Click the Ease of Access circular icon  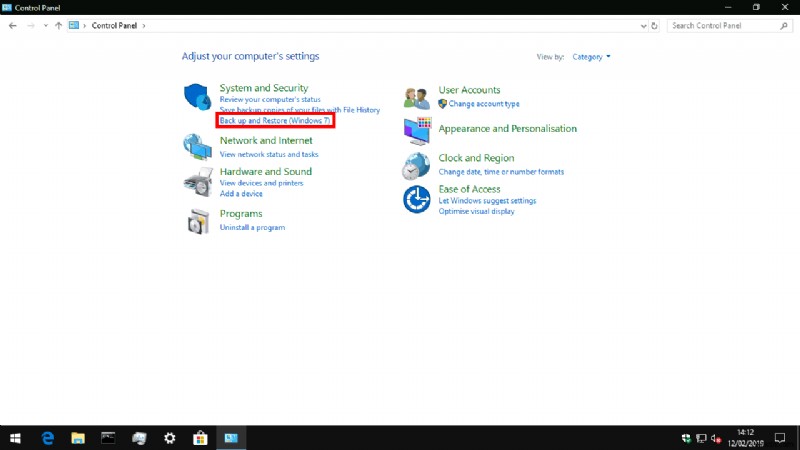pos(416,199)
